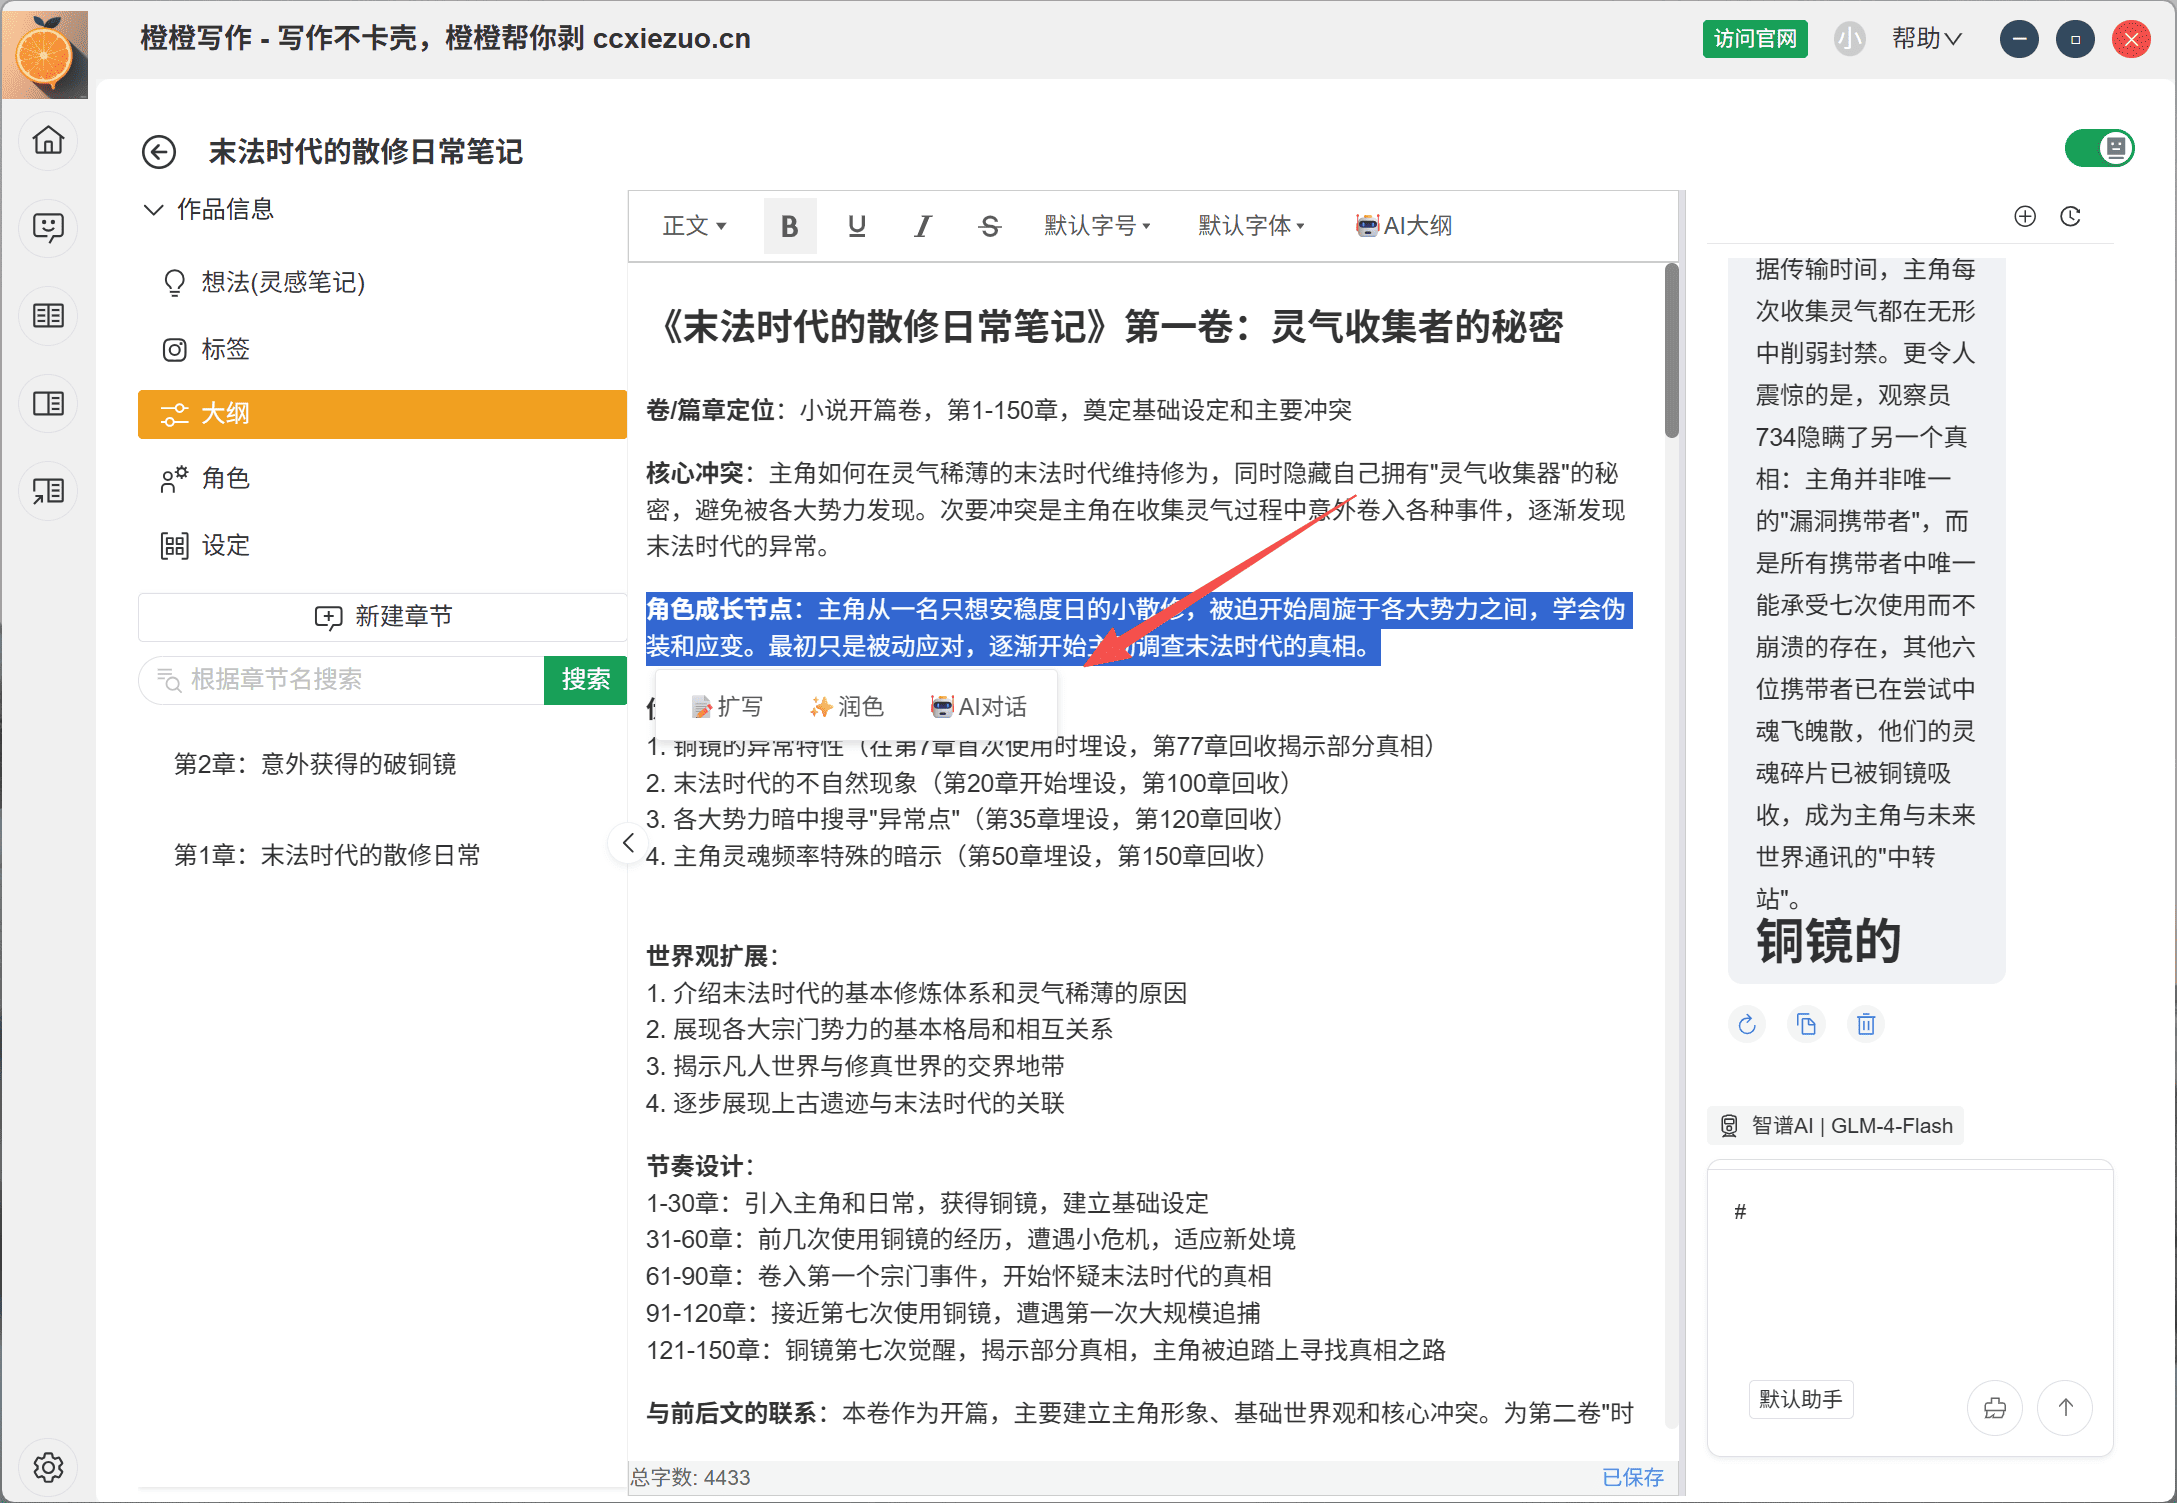Toggle the green AI assistant panel switch
Viewport: 2177px width, 1503px height.
tap(2099, 149)
